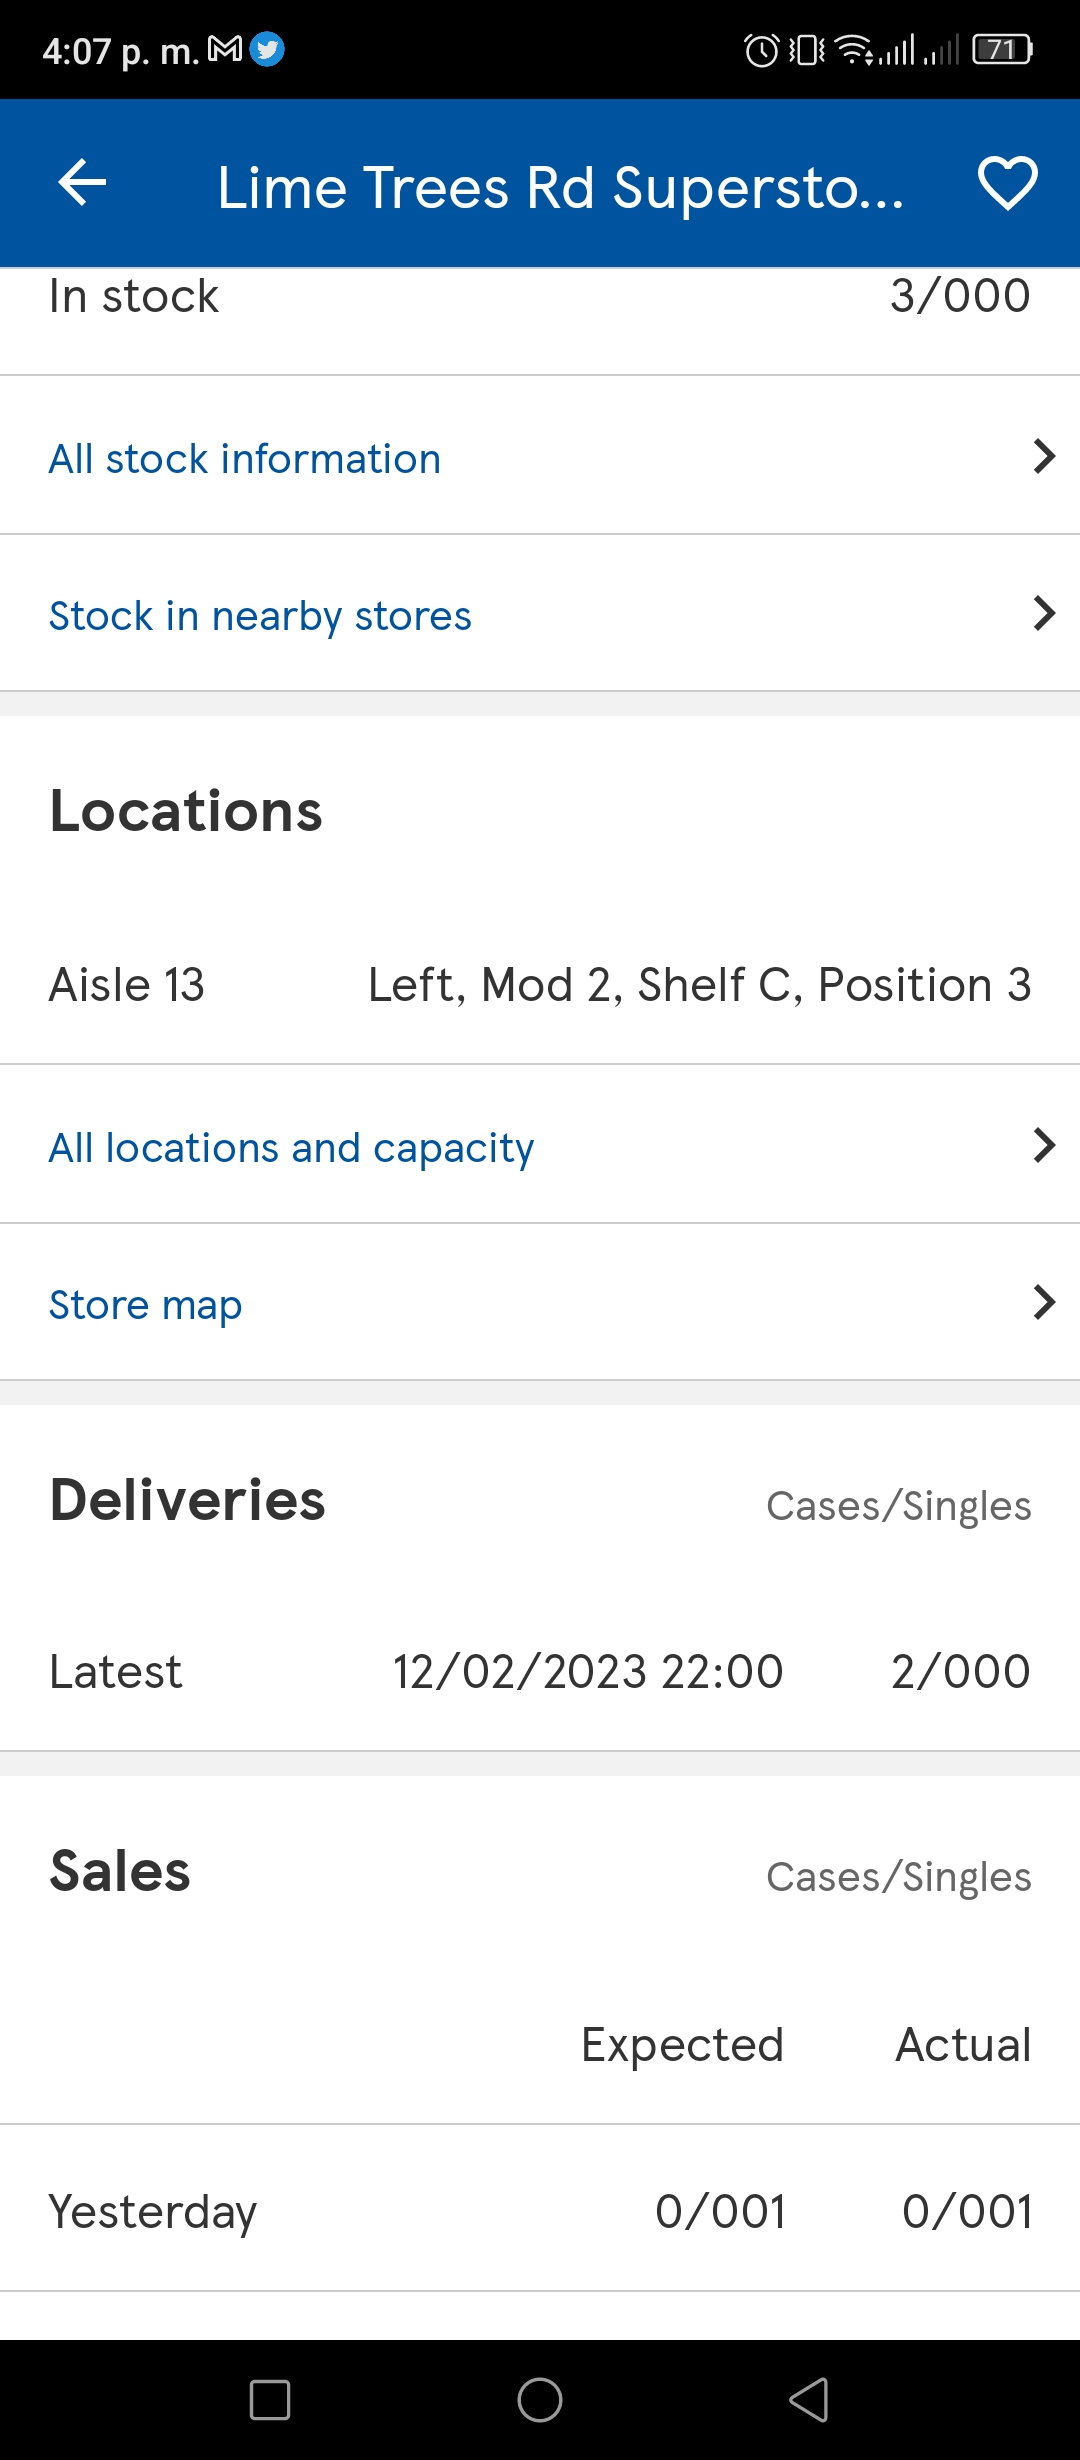Open All stock information link
This screenshot has height=2460, width=1080.
244,459
